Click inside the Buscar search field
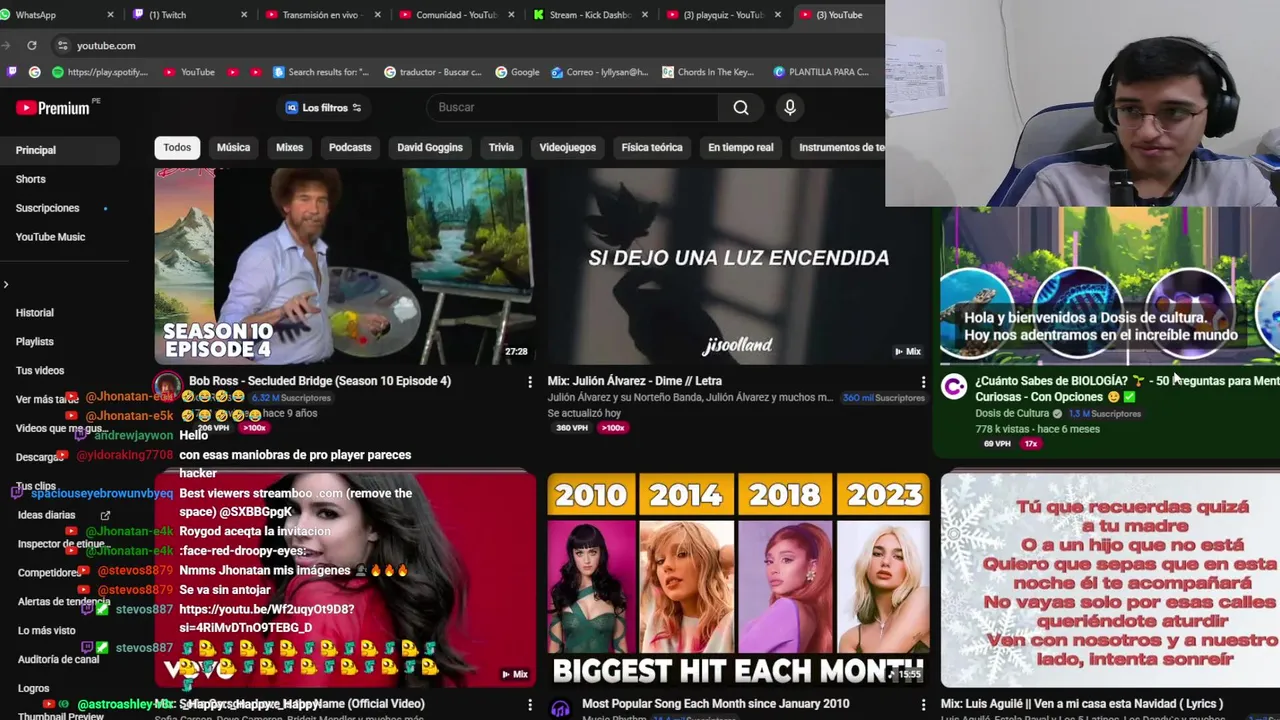Image resolution: width=1280 pixels, height=720 pixels. click(x=574, y=108)
